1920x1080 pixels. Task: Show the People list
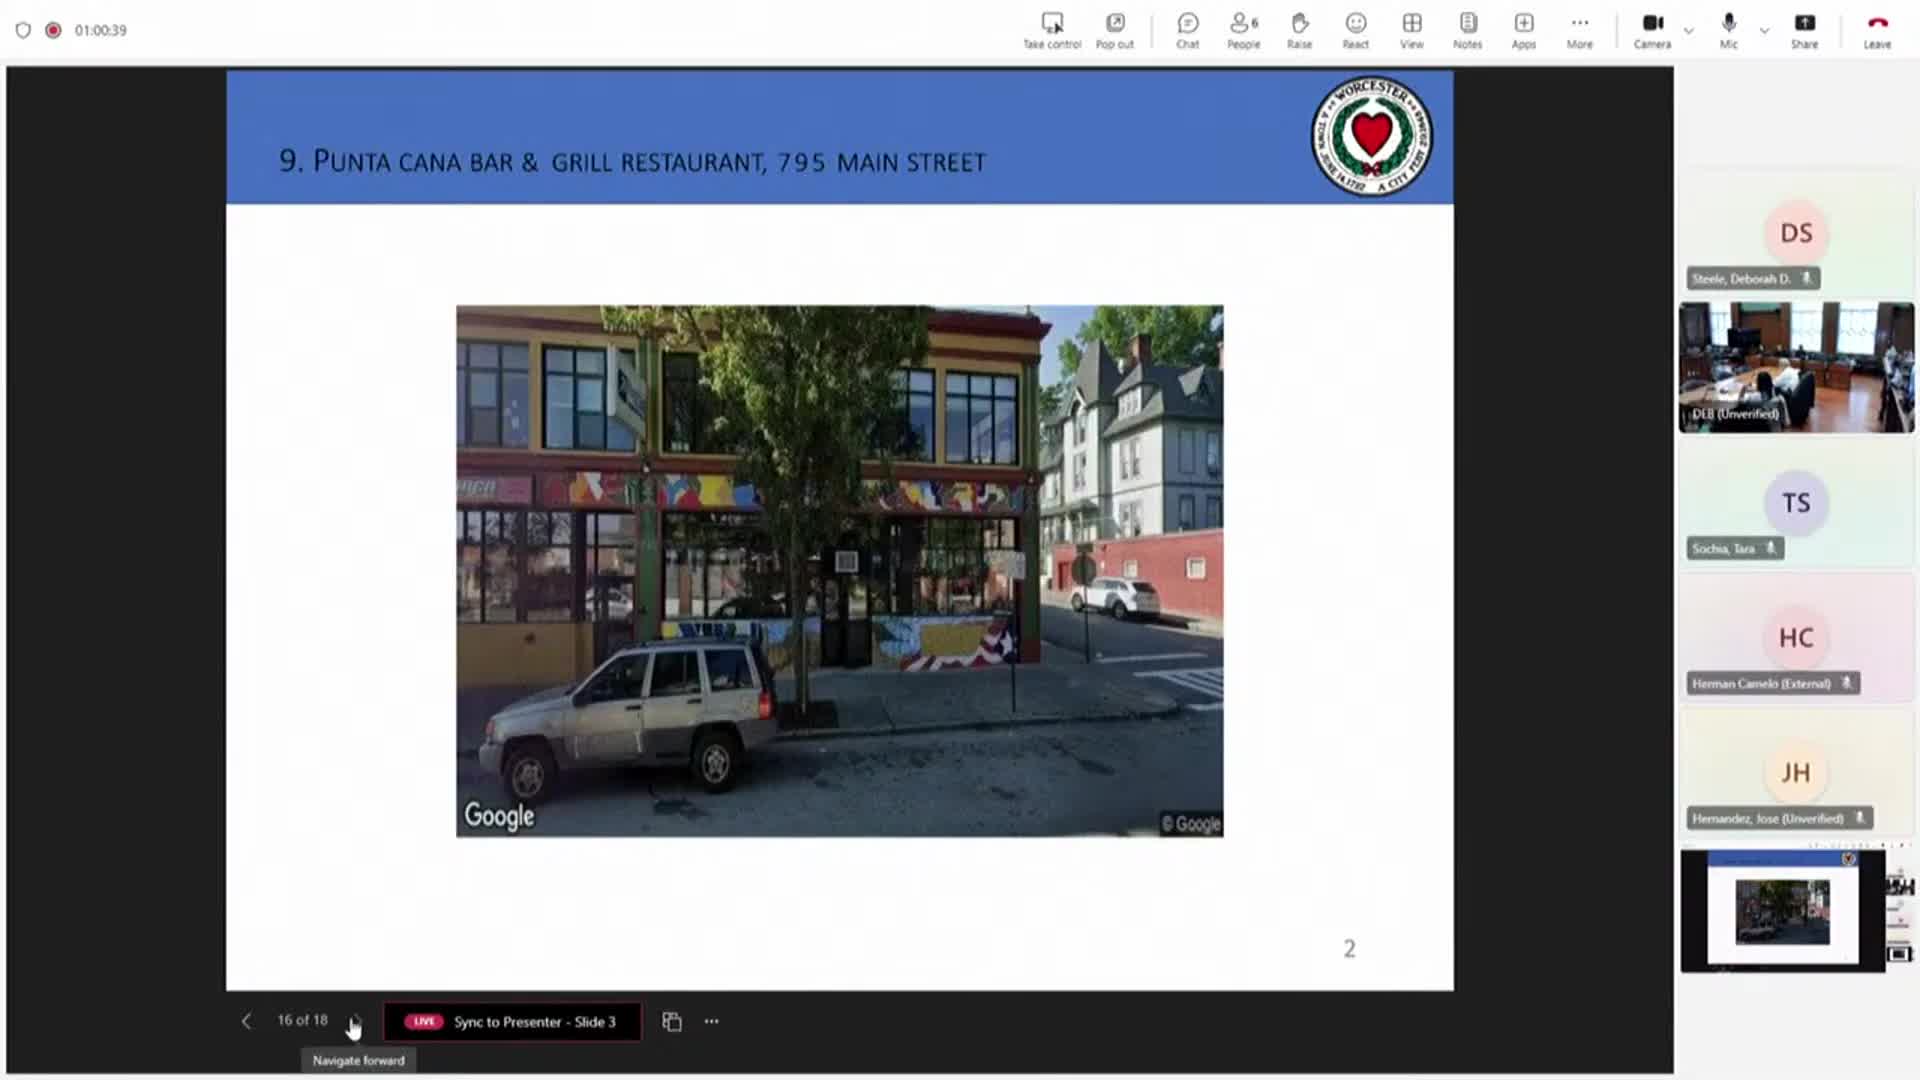coord(1243,29)
